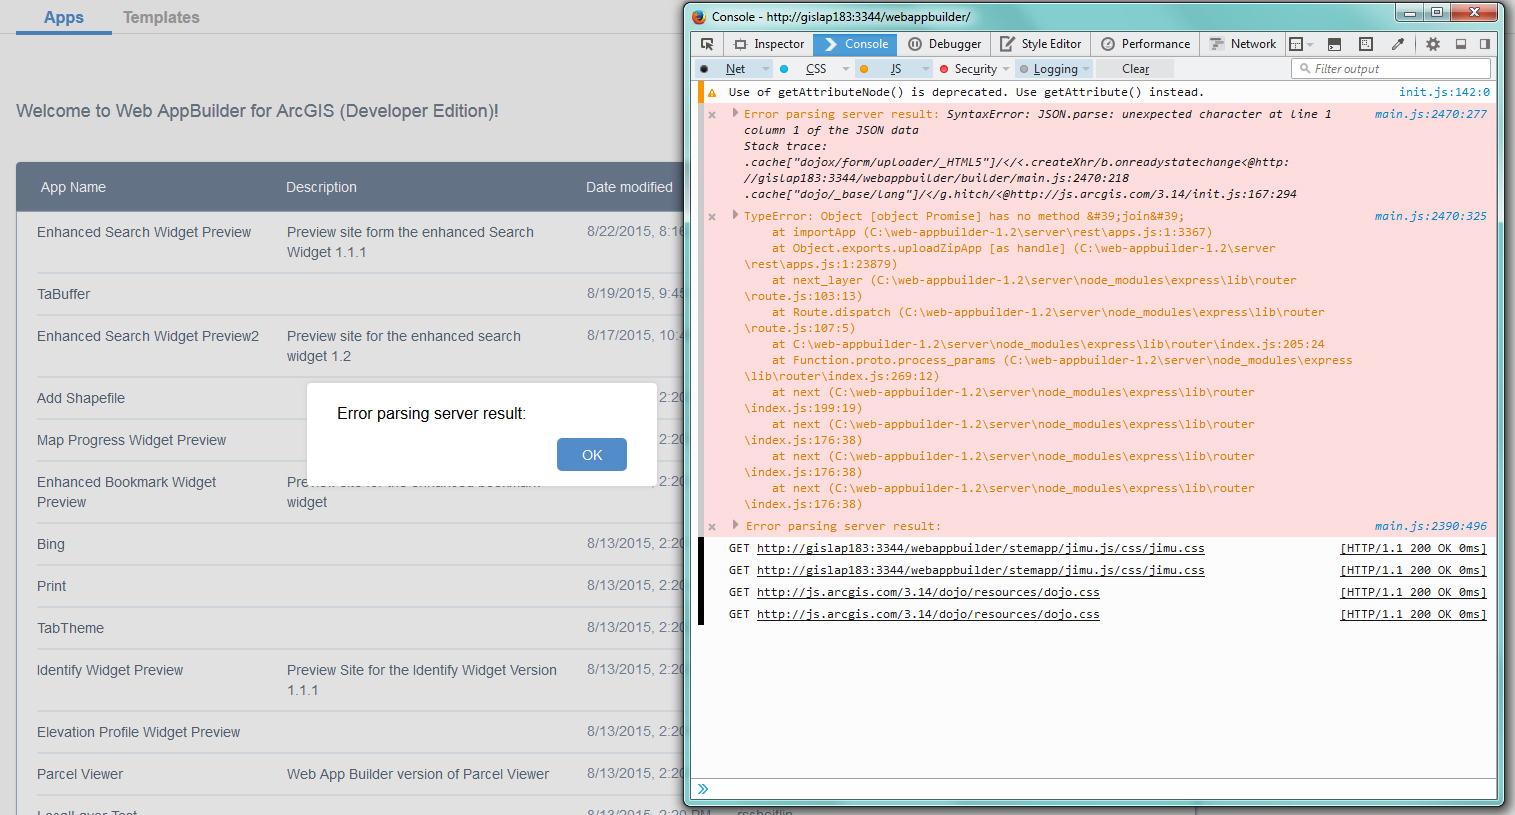
Task: Open the Debugger tab
Action: click(x=944, y=44)
